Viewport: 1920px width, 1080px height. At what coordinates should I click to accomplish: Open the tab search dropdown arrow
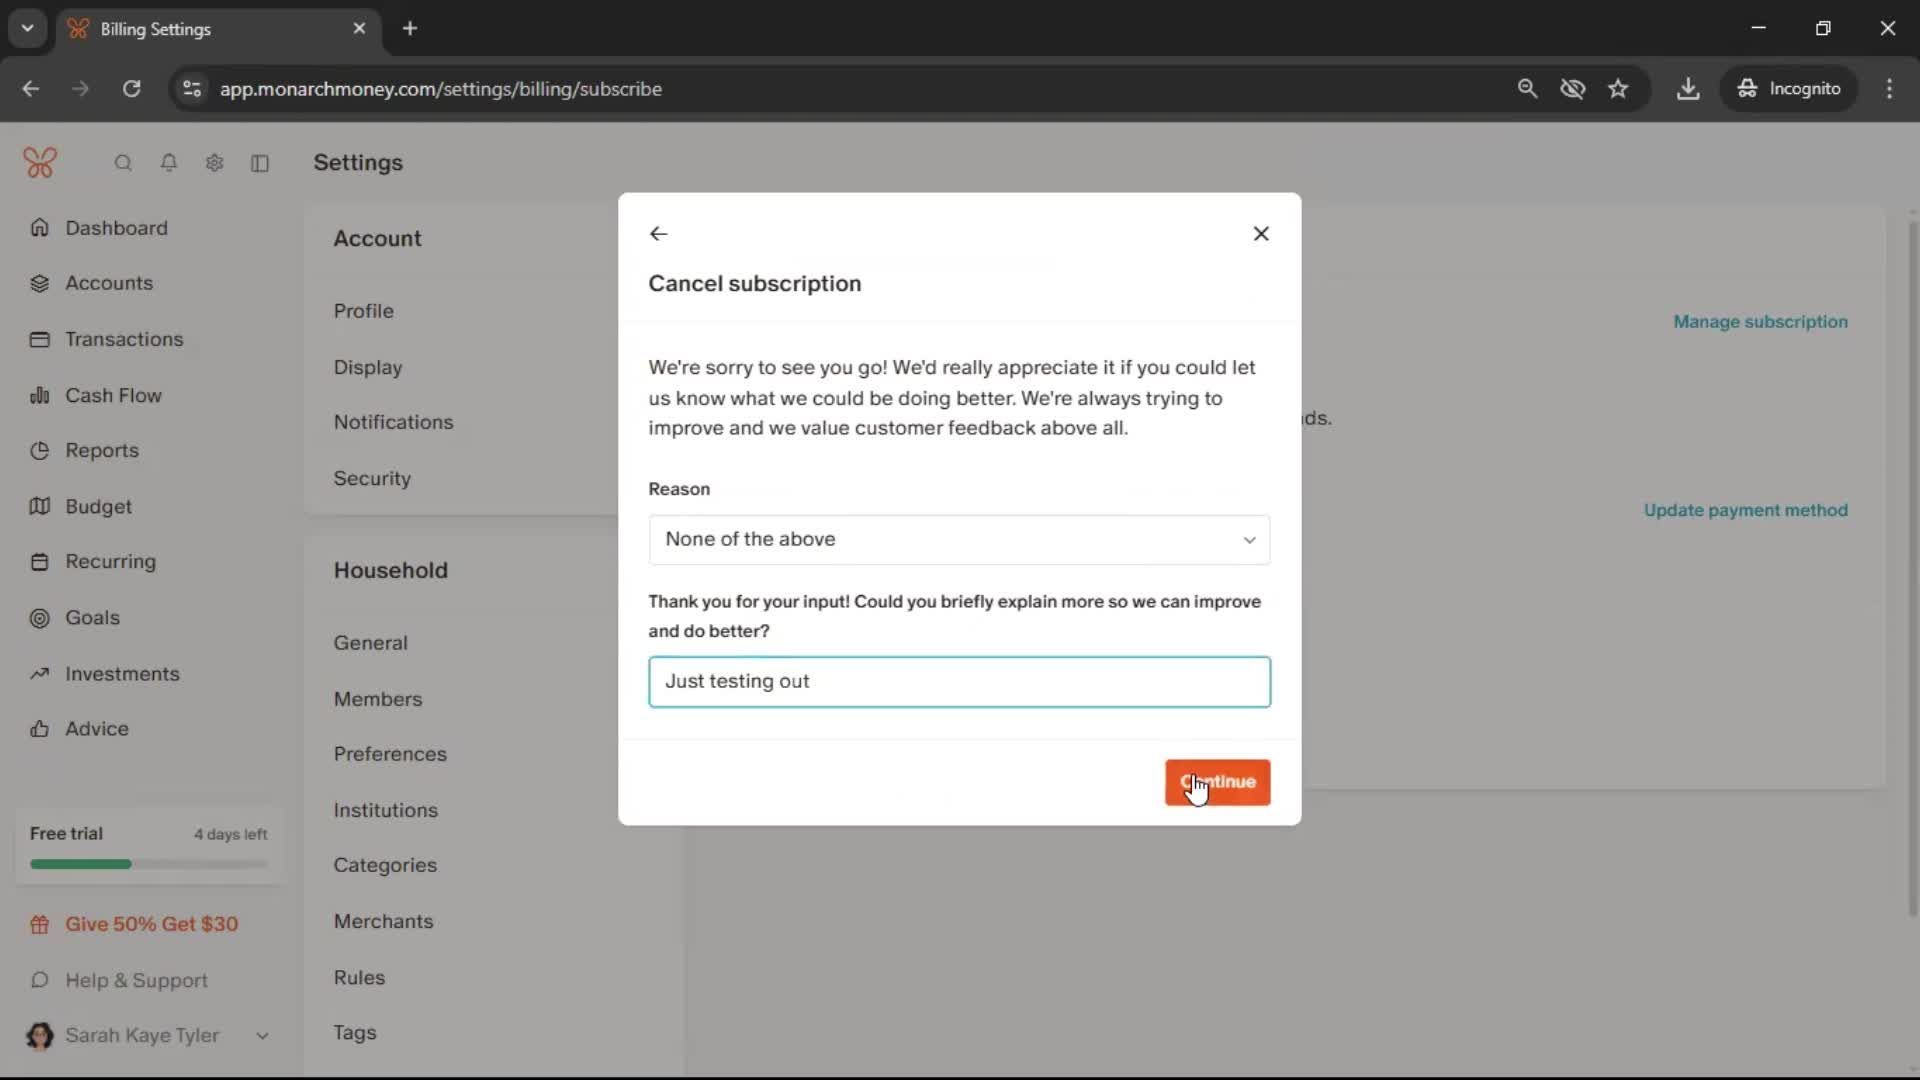(27, 28)
